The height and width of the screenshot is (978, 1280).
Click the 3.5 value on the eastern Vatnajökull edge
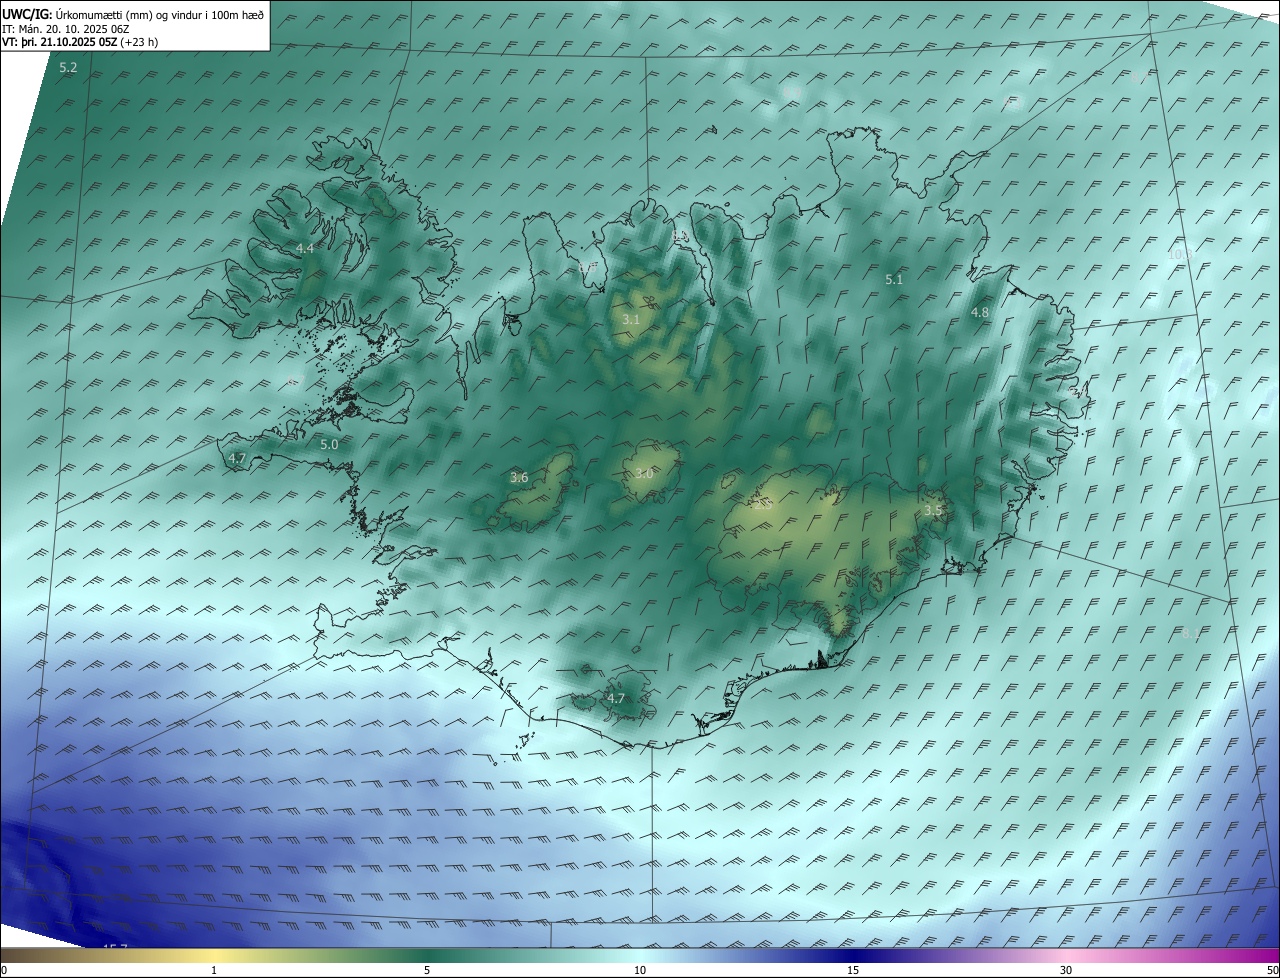coord(933,510)
